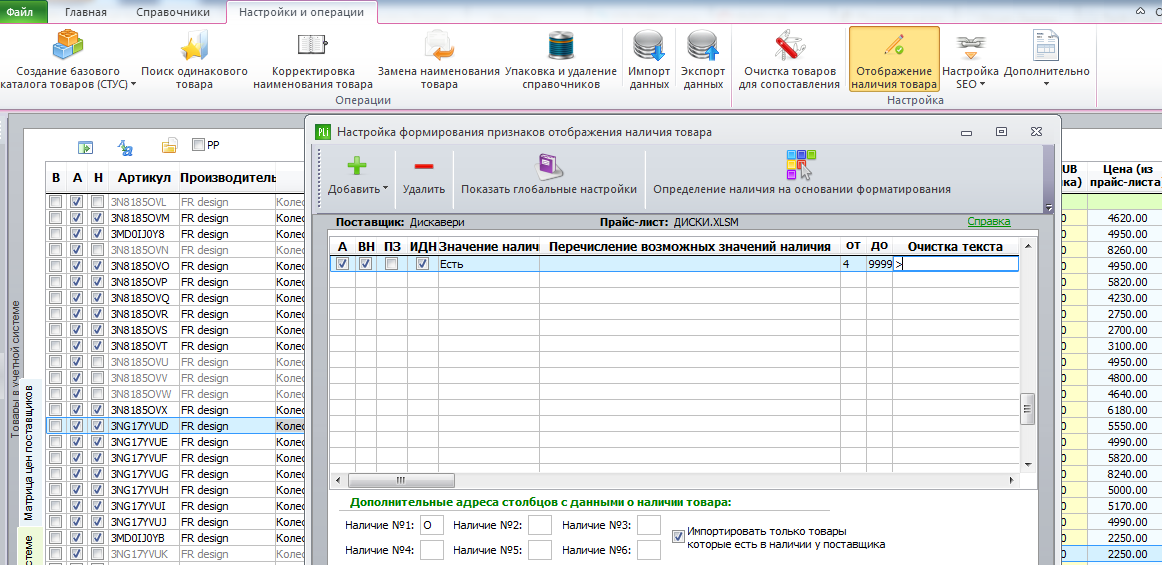
Task: Click the Есть availability value cell
Action: click(488, 263)
